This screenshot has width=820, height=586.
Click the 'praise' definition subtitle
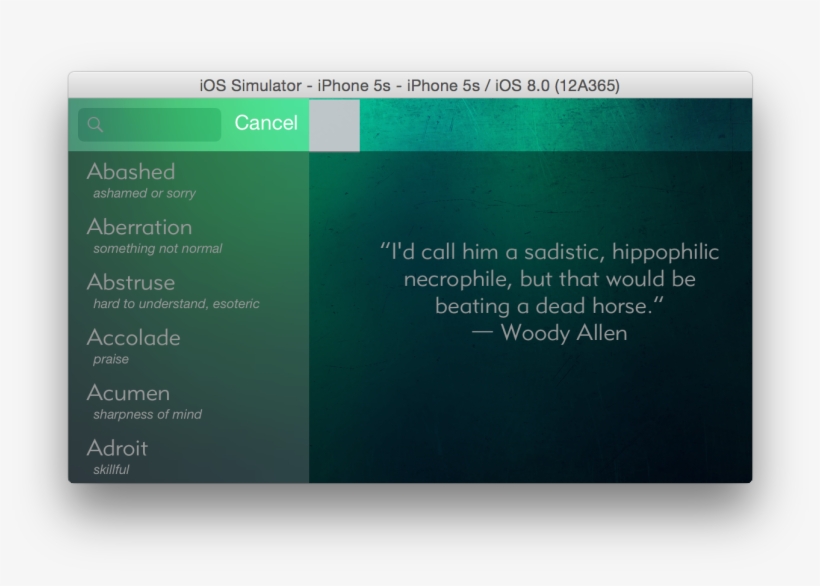(111, 359)
